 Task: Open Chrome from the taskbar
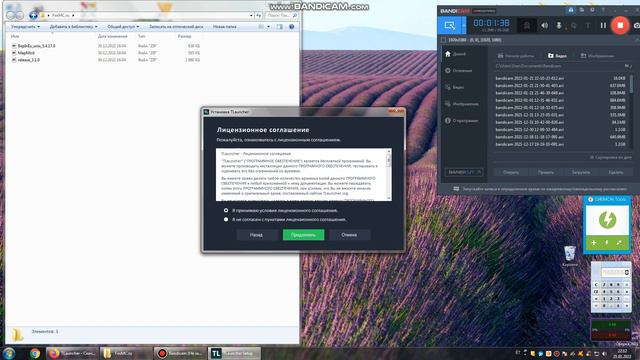click(x=35, y=353)
